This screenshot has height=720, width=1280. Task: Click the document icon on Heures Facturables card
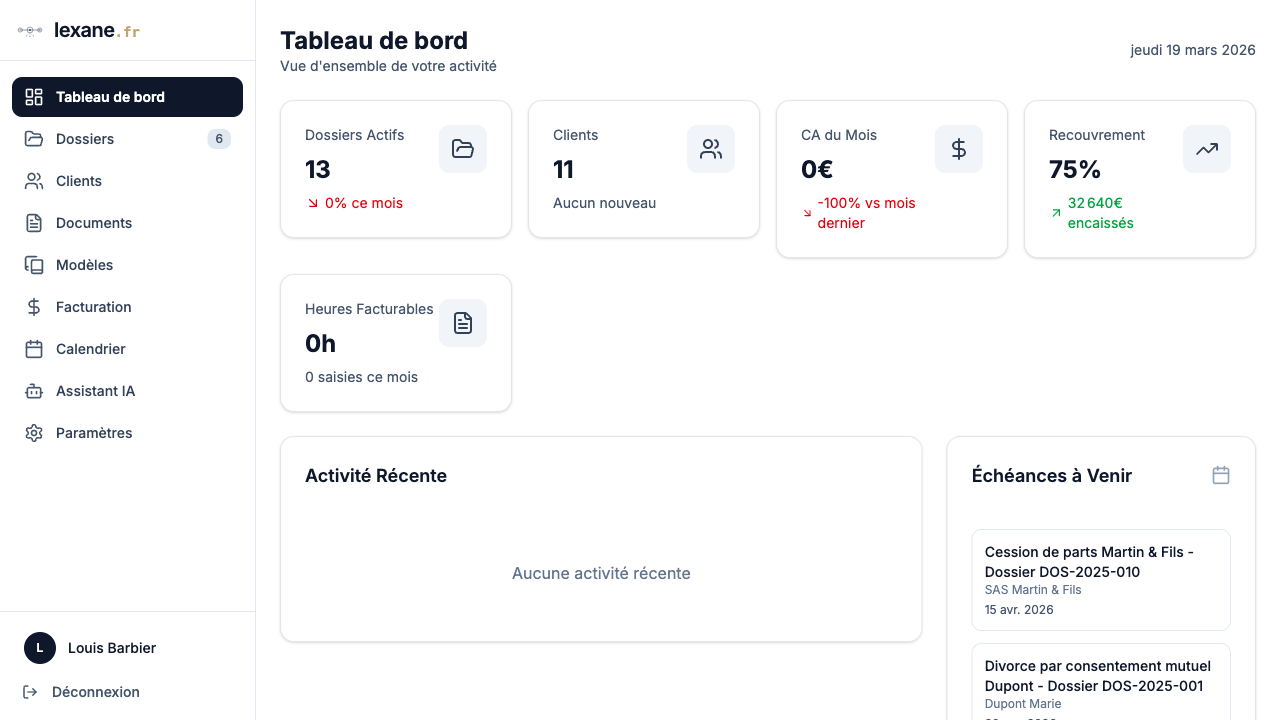(x=462, y=322)
